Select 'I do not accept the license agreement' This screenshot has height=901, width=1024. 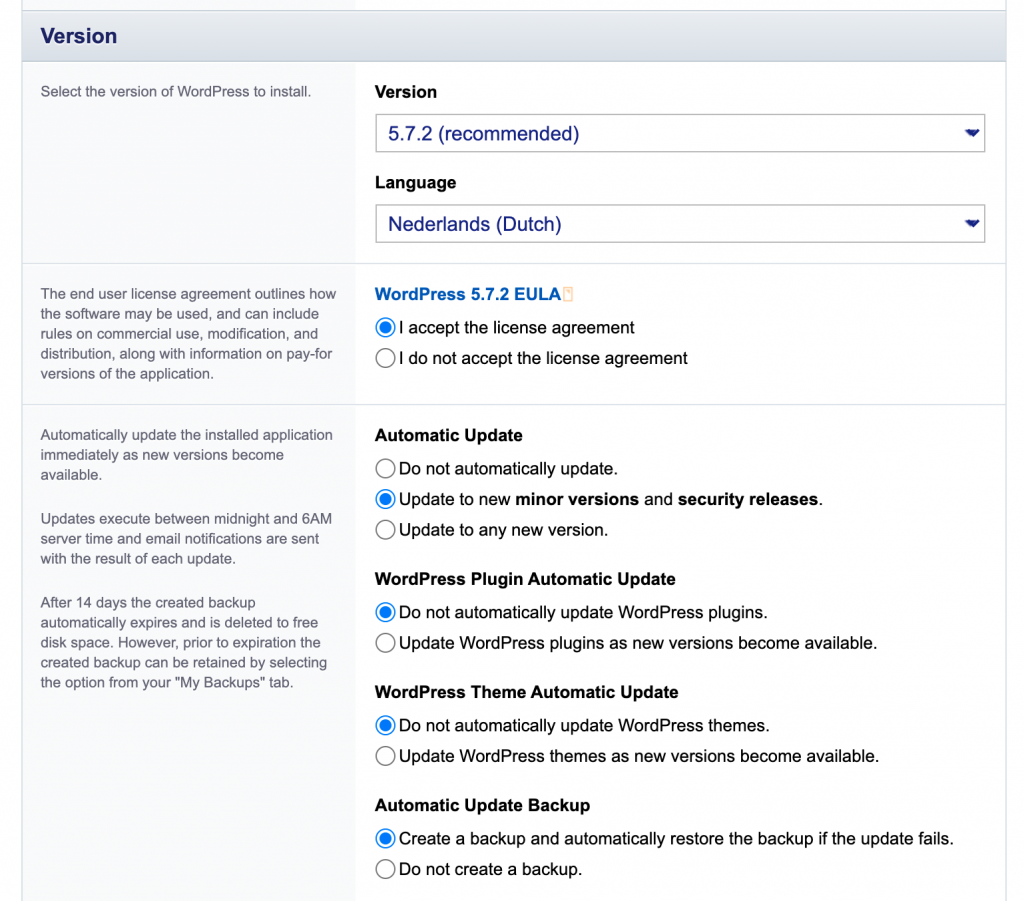[x=385, y=358]
